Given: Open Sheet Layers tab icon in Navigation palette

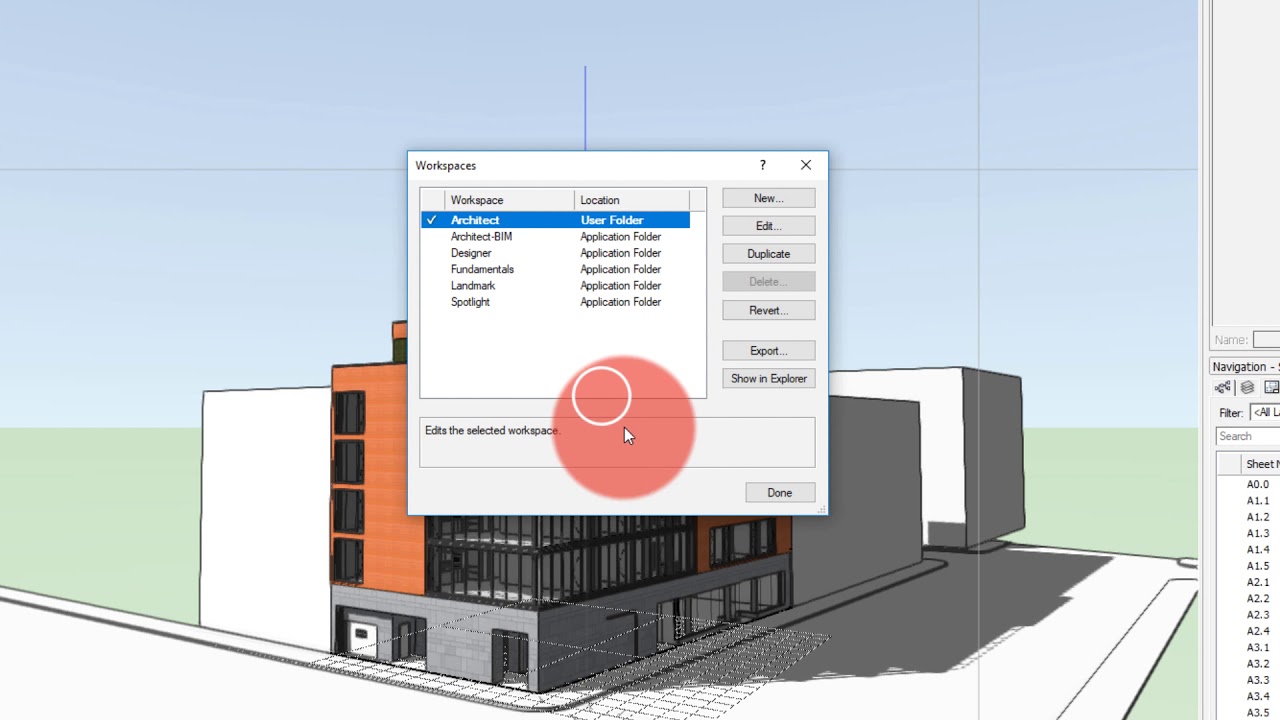Looking at the screenshot, I should click(1271, 388).
